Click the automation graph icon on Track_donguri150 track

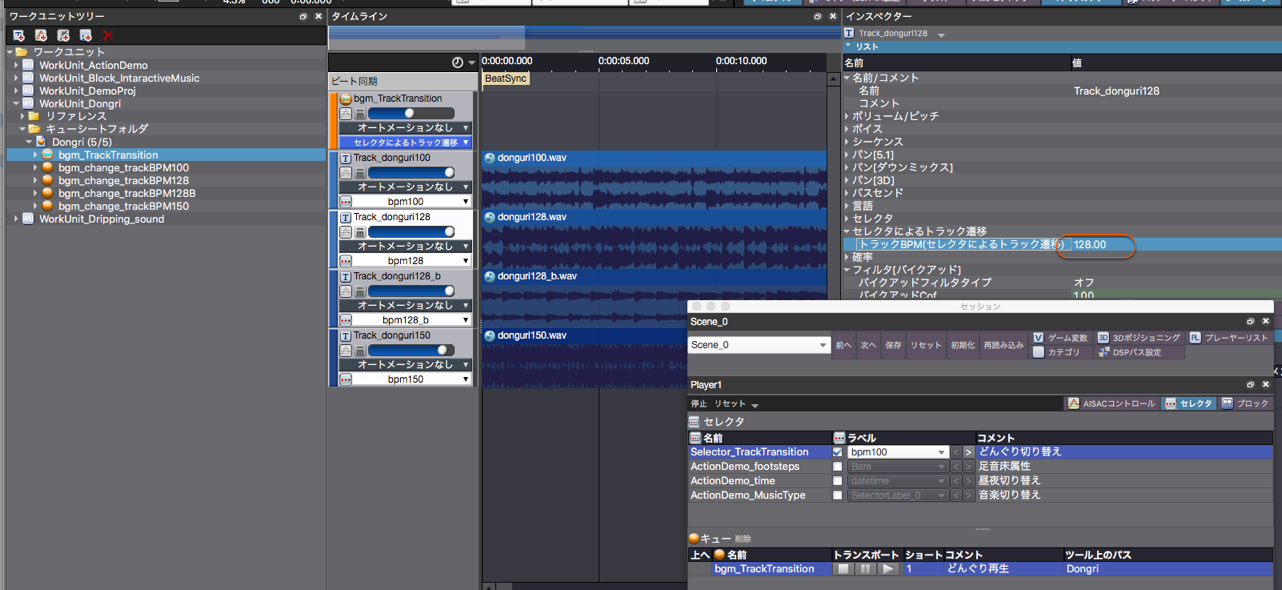point(346,351)
